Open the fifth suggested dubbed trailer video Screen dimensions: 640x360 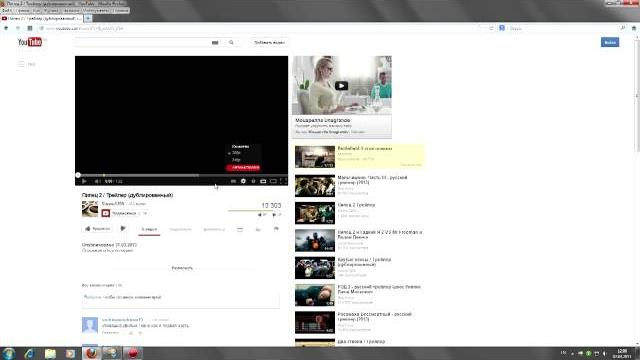click(359, 268)
